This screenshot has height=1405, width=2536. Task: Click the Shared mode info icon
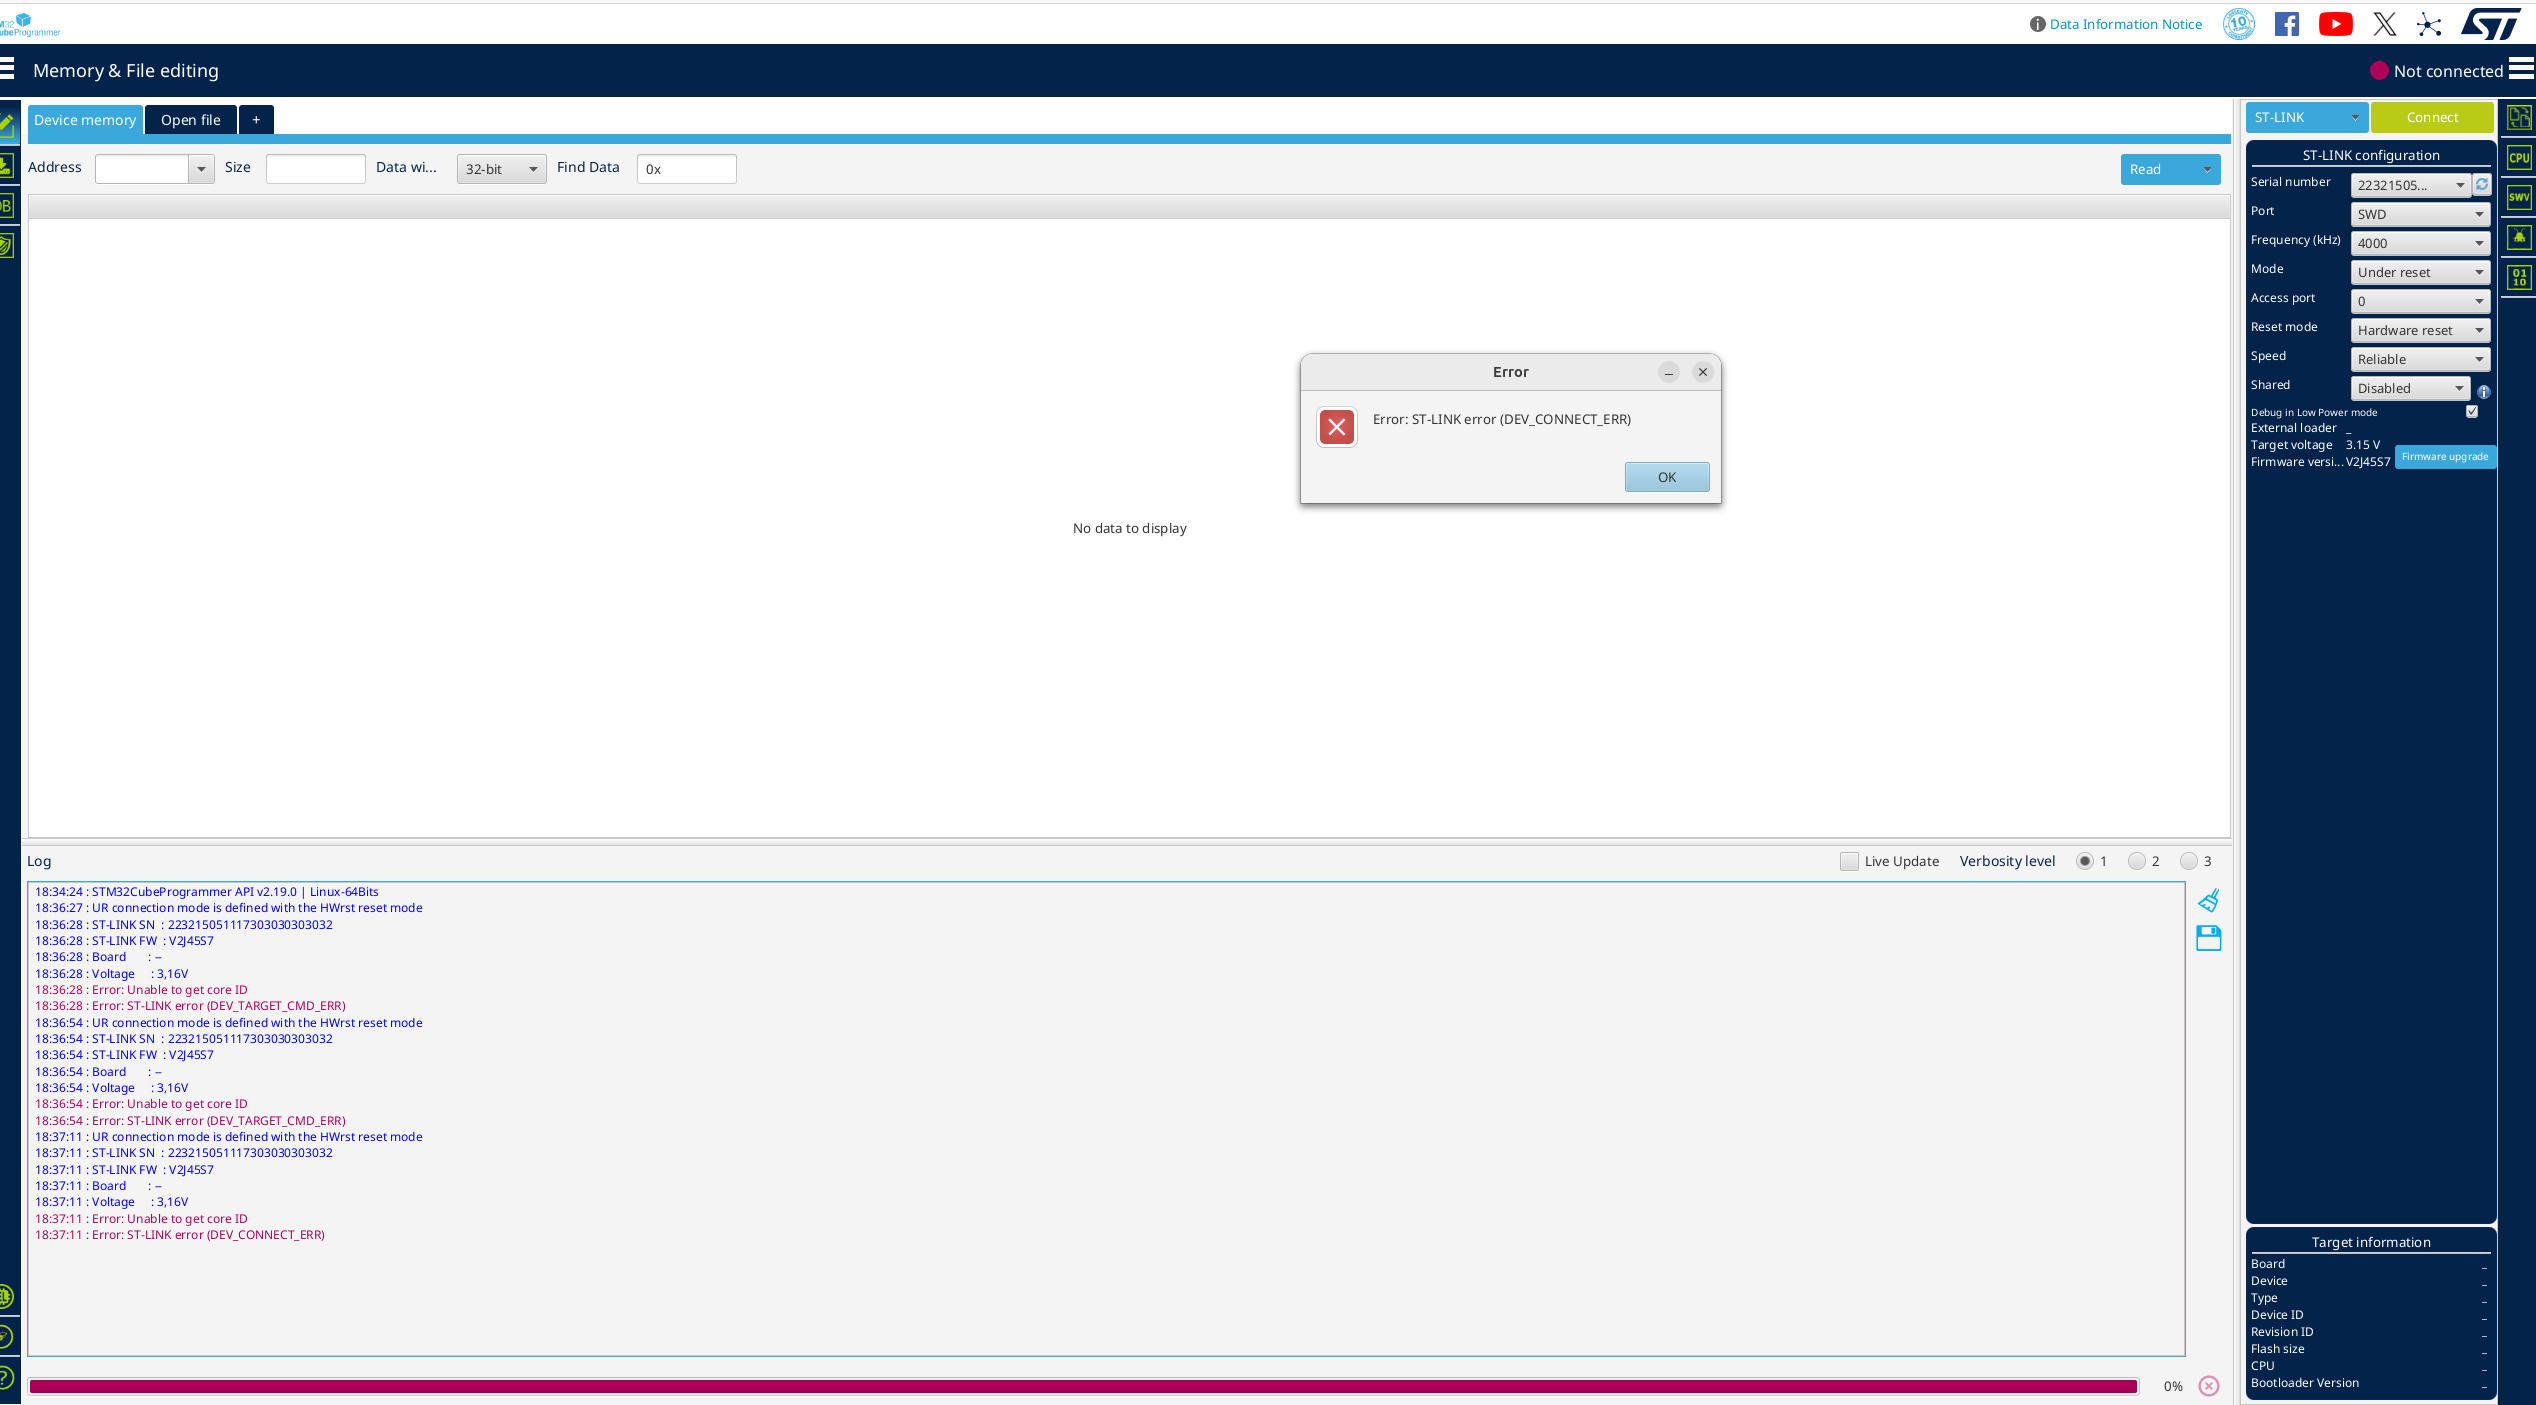coord(2484,392)
